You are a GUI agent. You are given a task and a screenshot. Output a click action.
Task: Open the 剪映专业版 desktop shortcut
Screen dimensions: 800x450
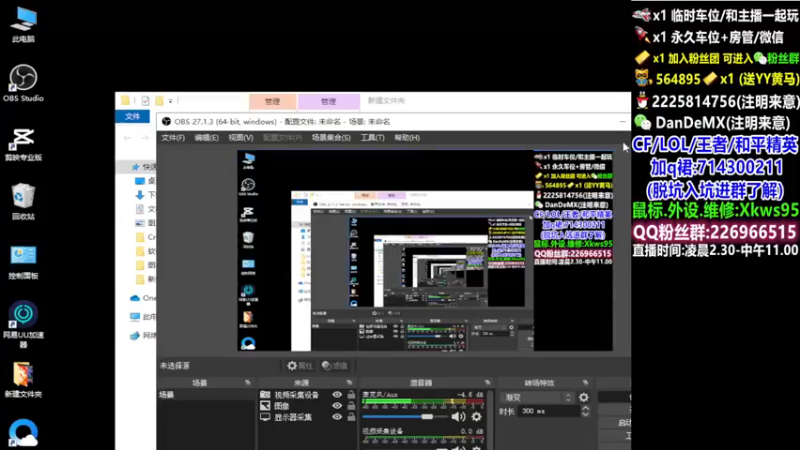[x=23, y=144]
